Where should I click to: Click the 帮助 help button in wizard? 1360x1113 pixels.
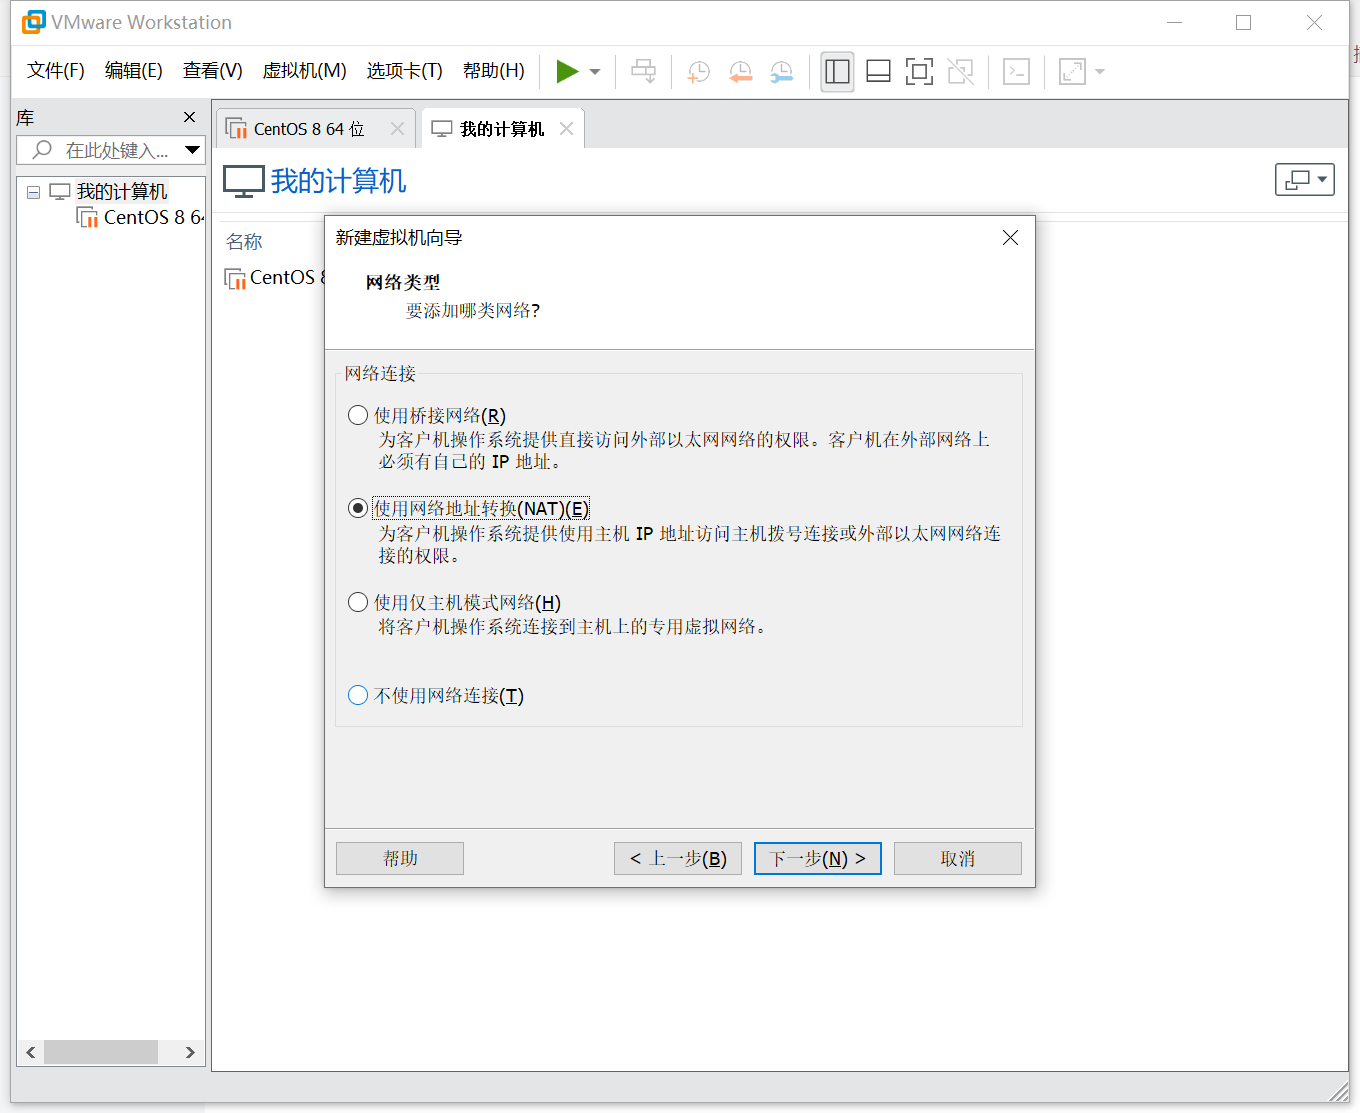(400, 858)
